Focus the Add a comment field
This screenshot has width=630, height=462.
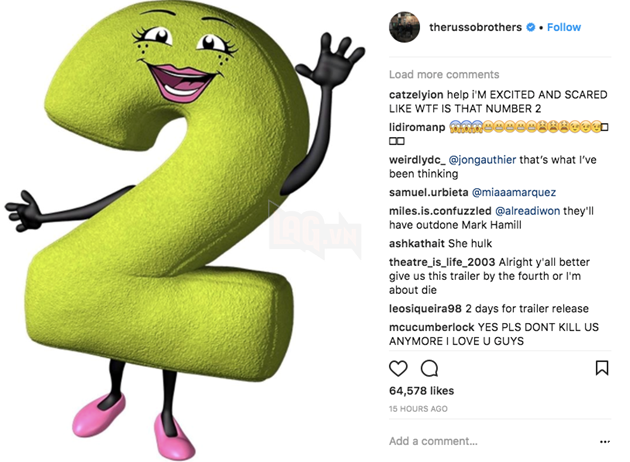click(x=492, y=441)
